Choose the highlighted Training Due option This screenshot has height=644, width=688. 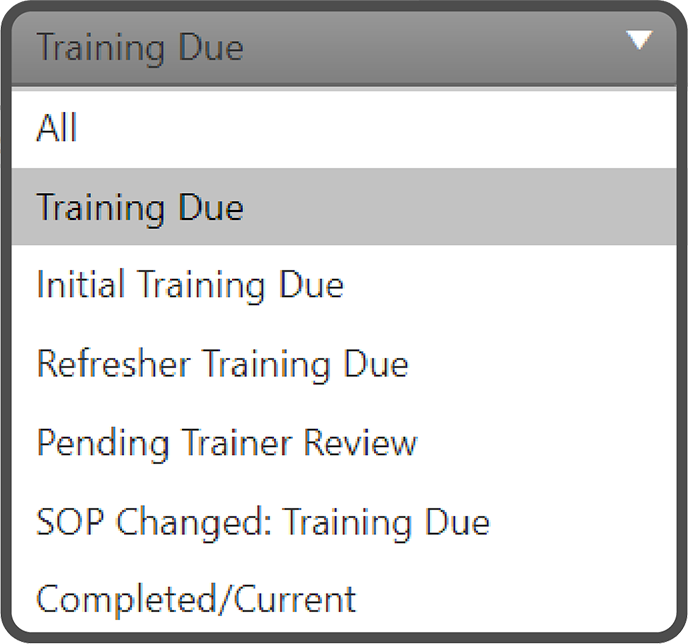click(x=140, y=207)
